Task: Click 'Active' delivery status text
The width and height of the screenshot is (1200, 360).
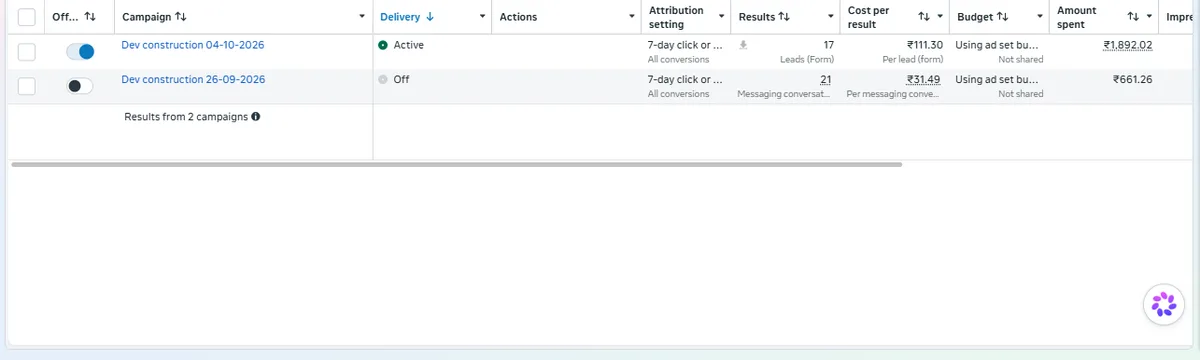Action: coord(408,45)
